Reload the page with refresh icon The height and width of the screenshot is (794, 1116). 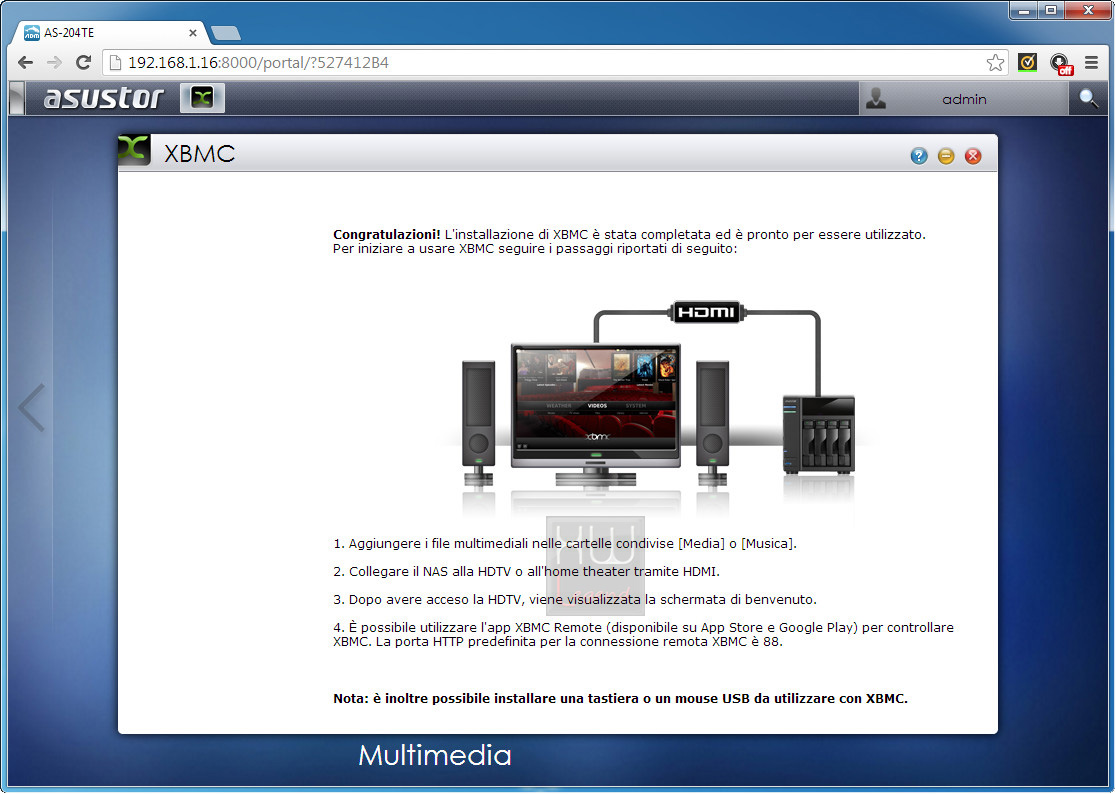point(83,63)
